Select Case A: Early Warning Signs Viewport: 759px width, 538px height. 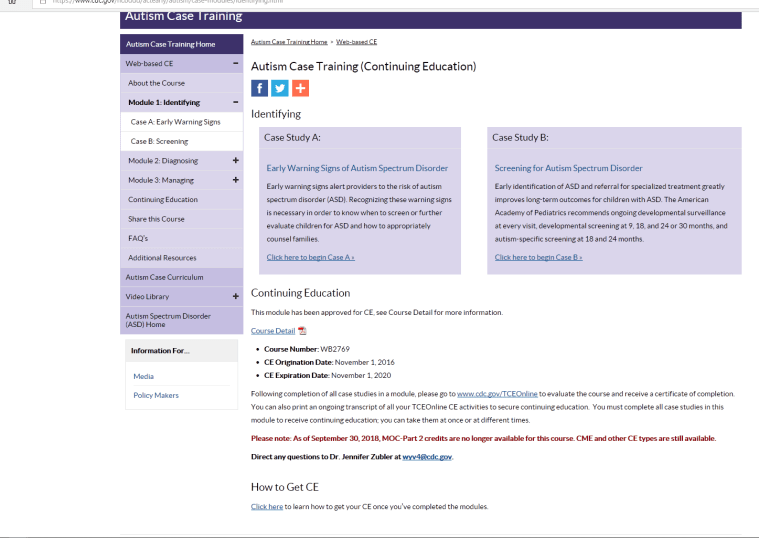point(175,122)
